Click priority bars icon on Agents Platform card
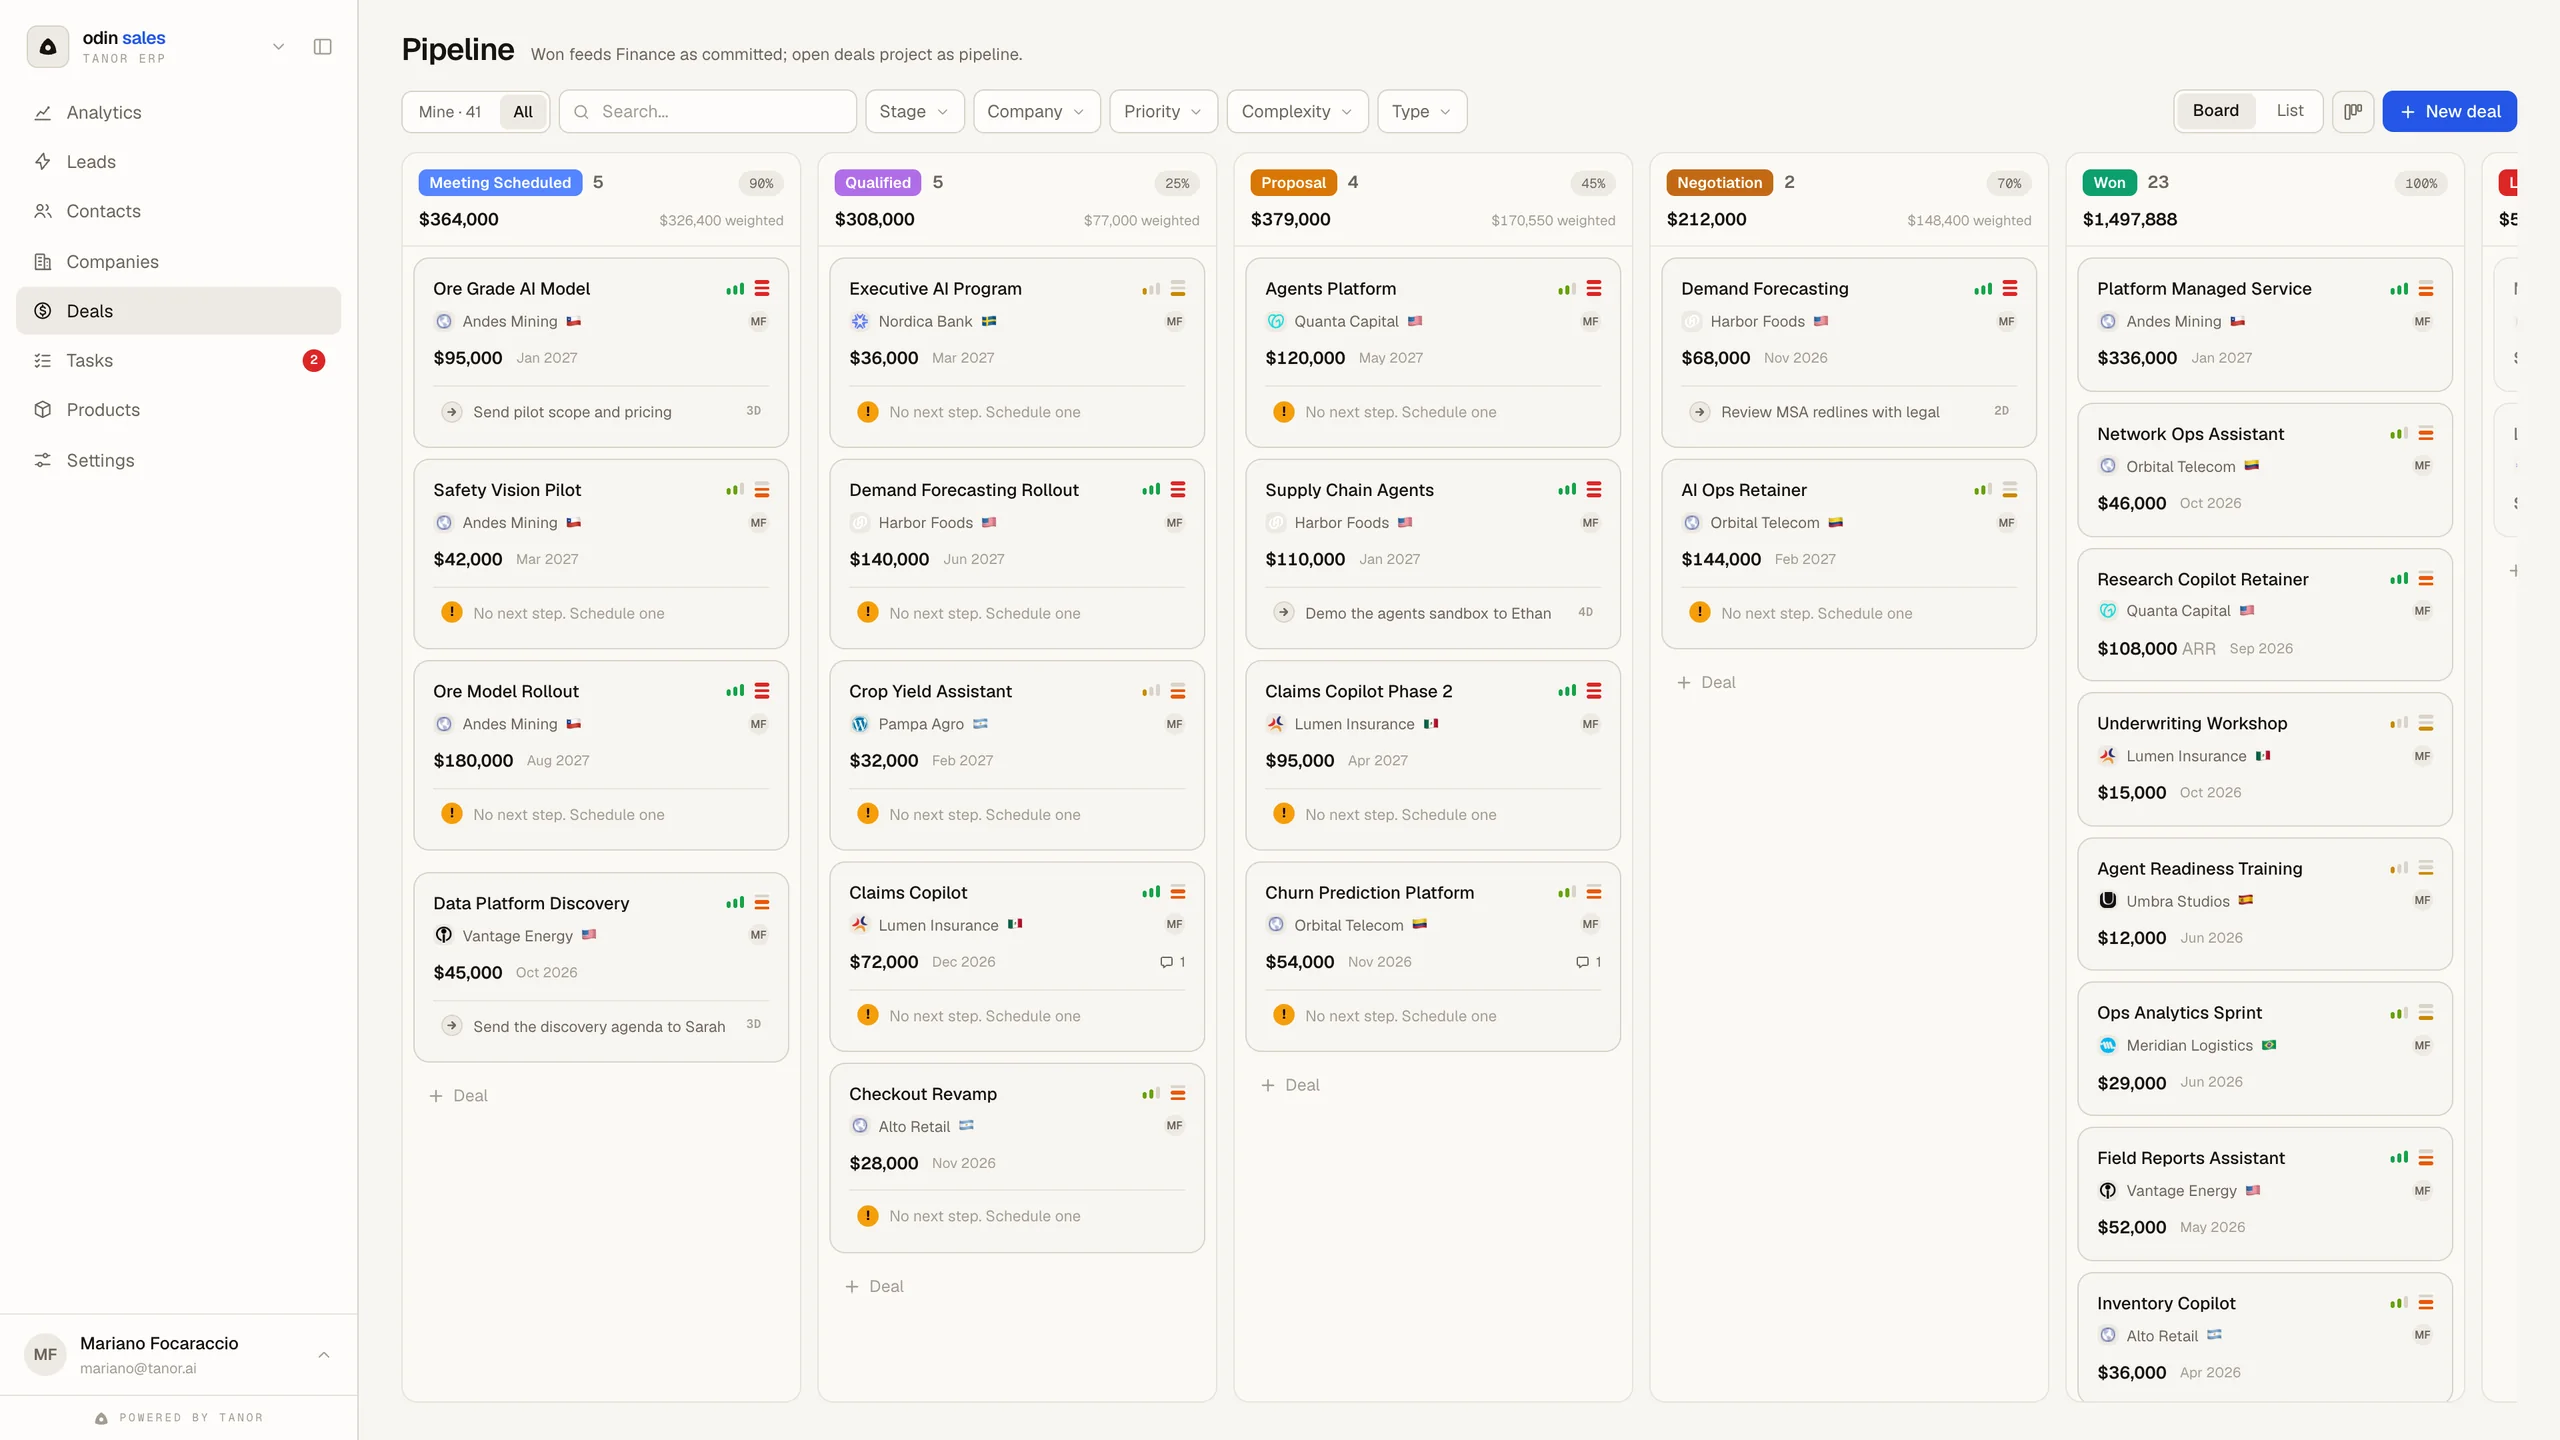Screen dimensions: 2560x1440 coord(1594,289)
